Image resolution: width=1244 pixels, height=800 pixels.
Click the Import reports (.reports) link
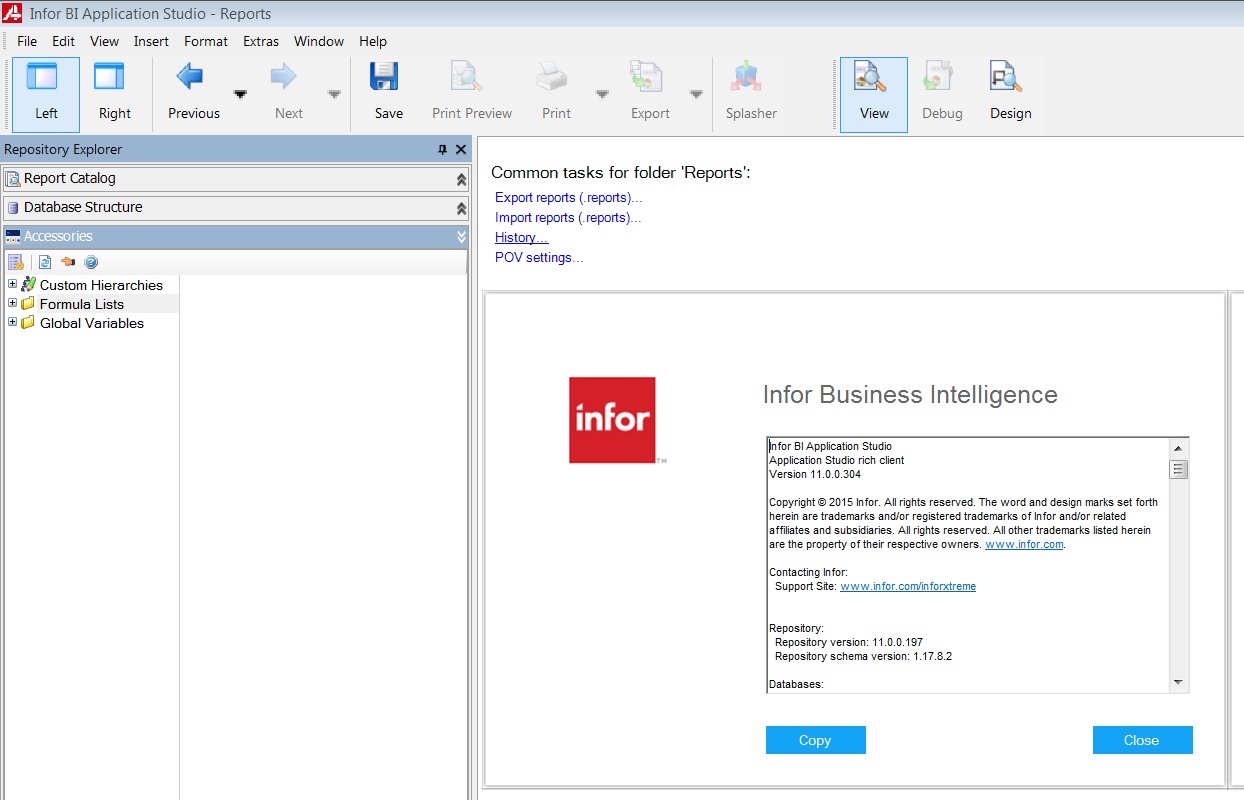coord(568,218)
